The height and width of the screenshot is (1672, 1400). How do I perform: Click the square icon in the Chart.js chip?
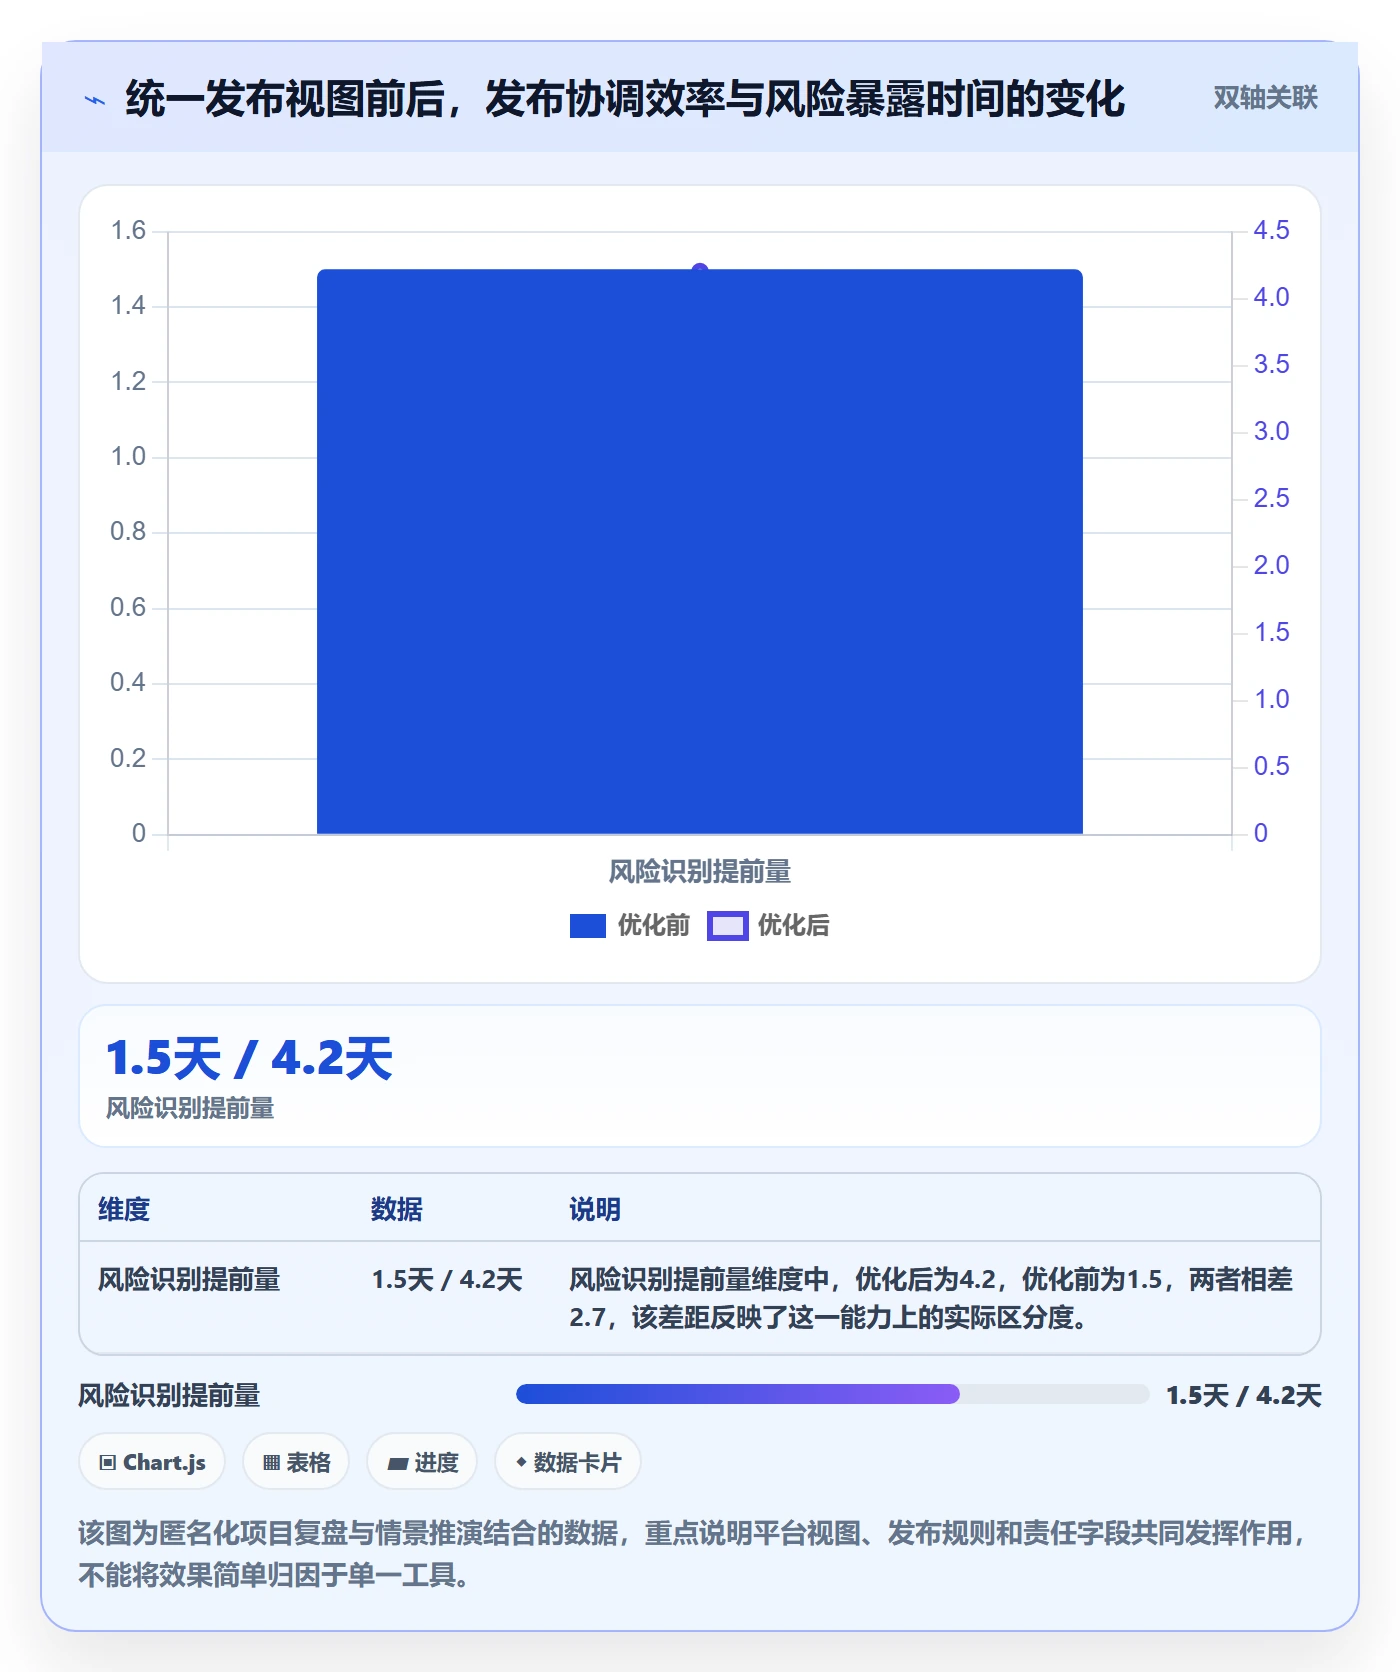pyautogui.click(x=108, y=1463)
